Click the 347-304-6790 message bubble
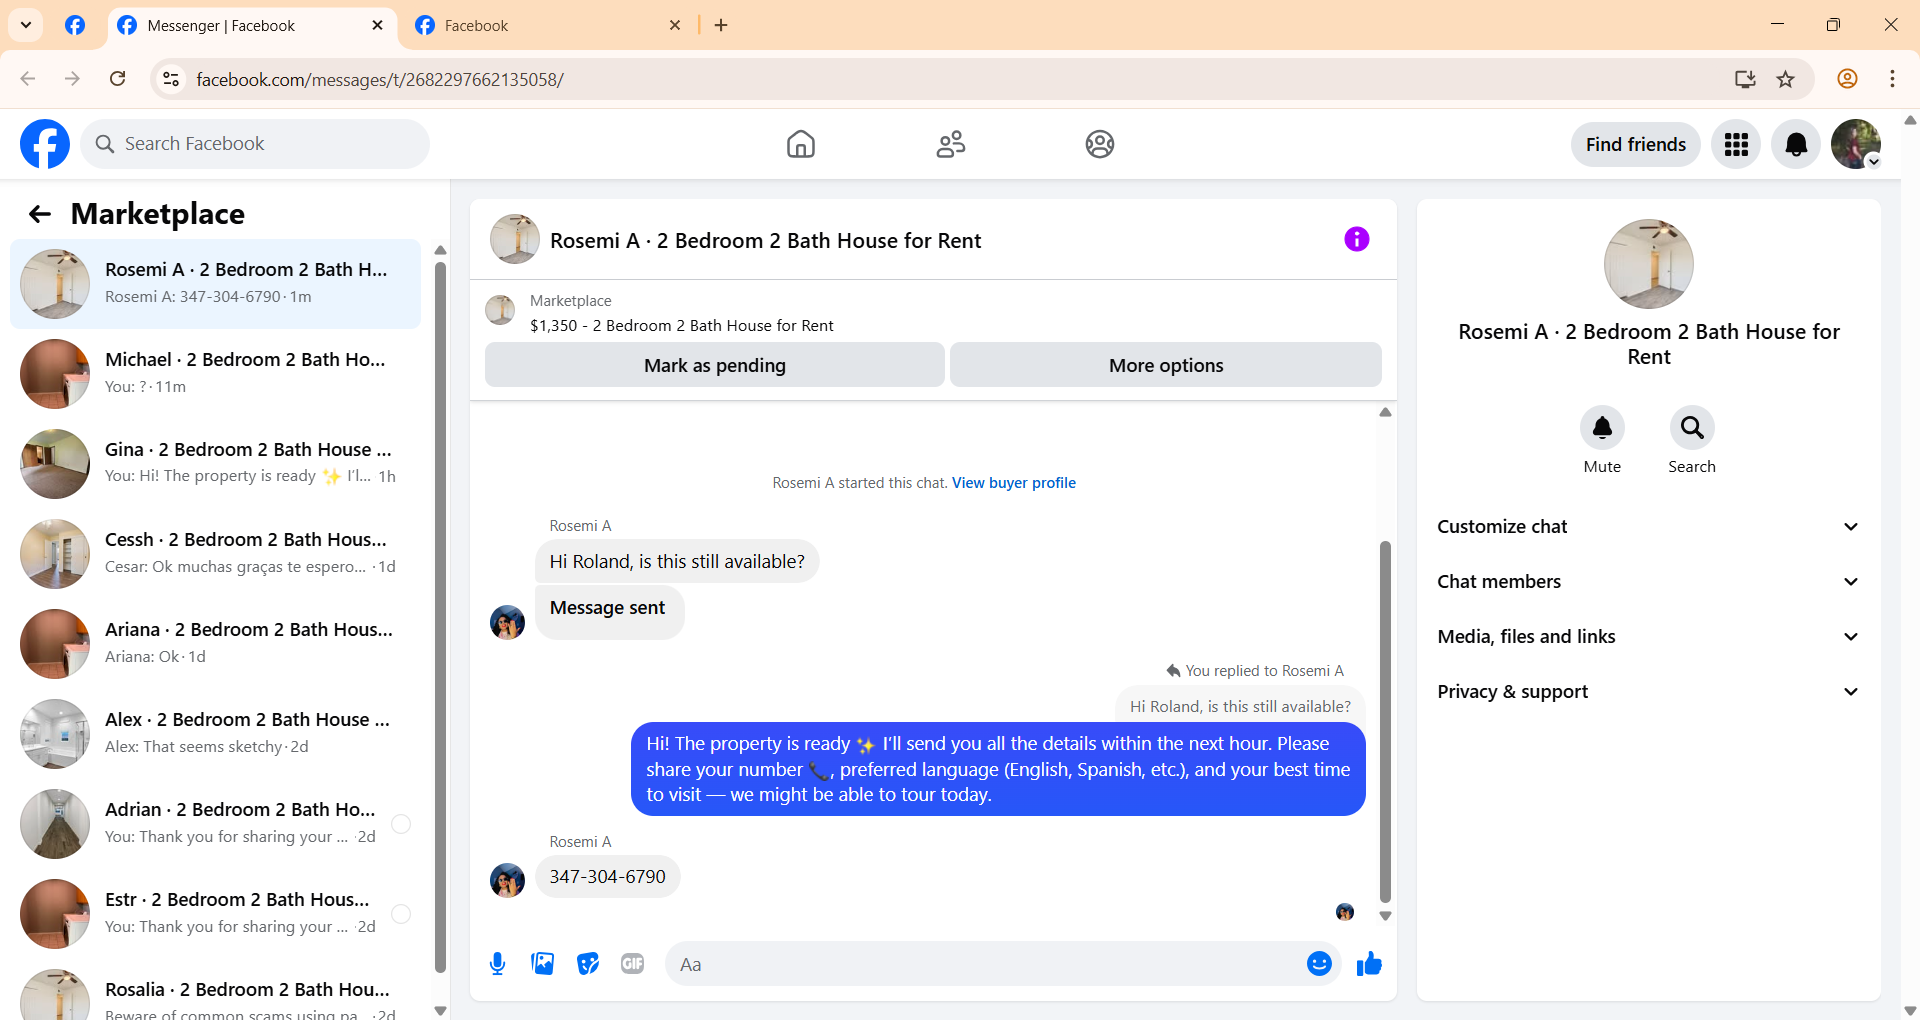This screenshot has width=1920, height=1020. pos(608,877)
